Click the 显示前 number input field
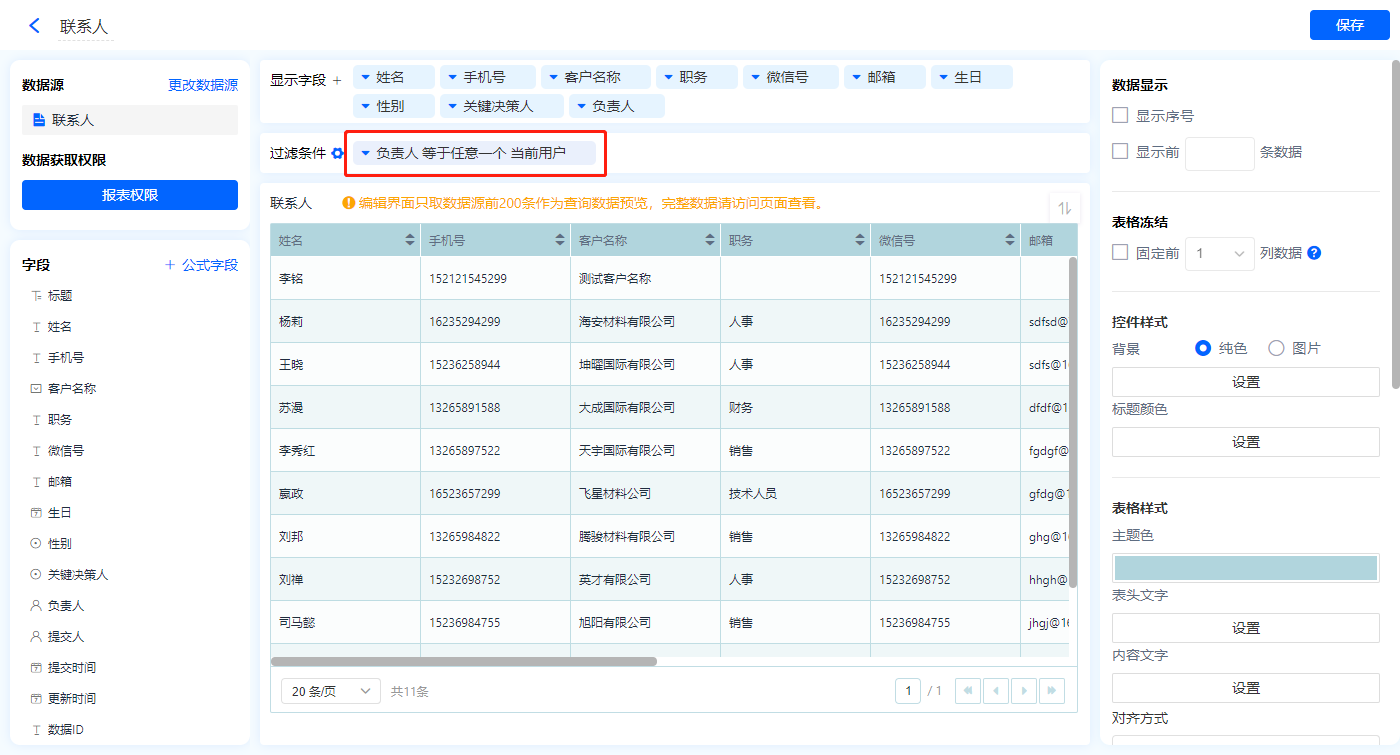Screen dimensions: 1400x755 tap(1219, 153)
